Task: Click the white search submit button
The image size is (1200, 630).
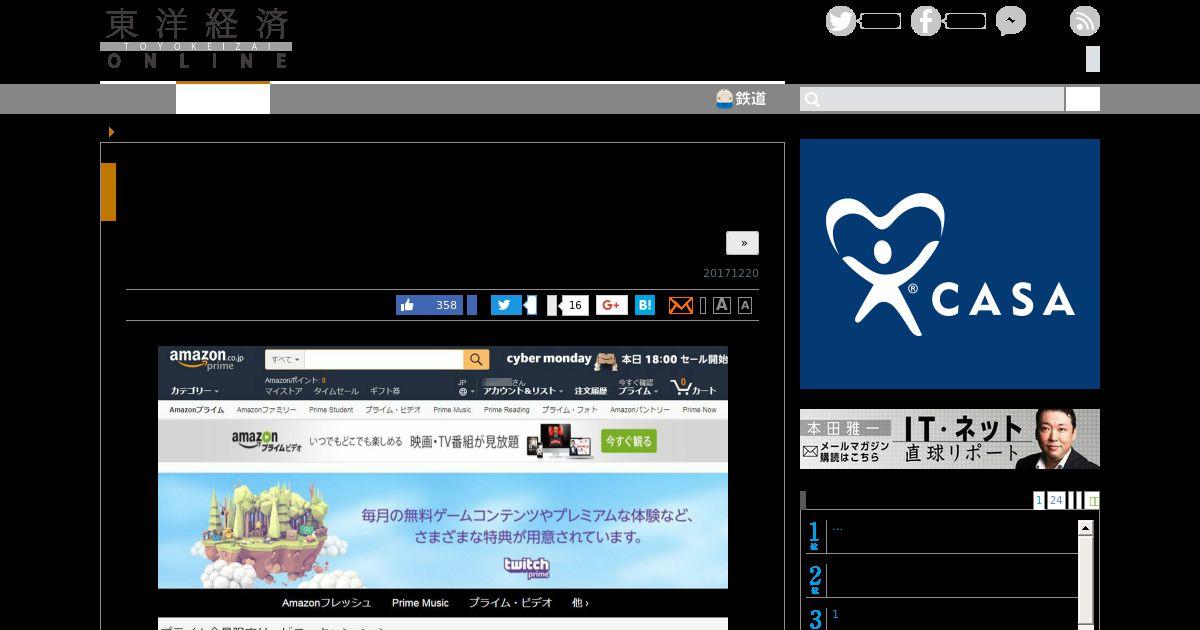Action: coord(1083,99)
